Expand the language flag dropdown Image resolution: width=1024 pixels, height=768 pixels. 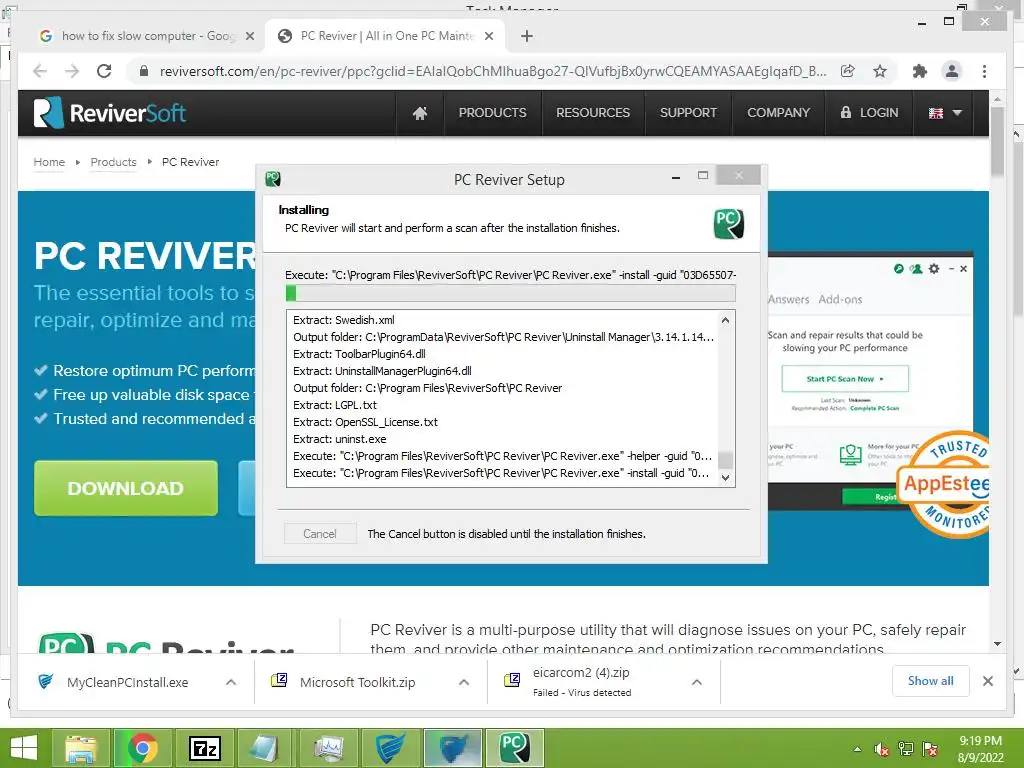coord(945,113)
